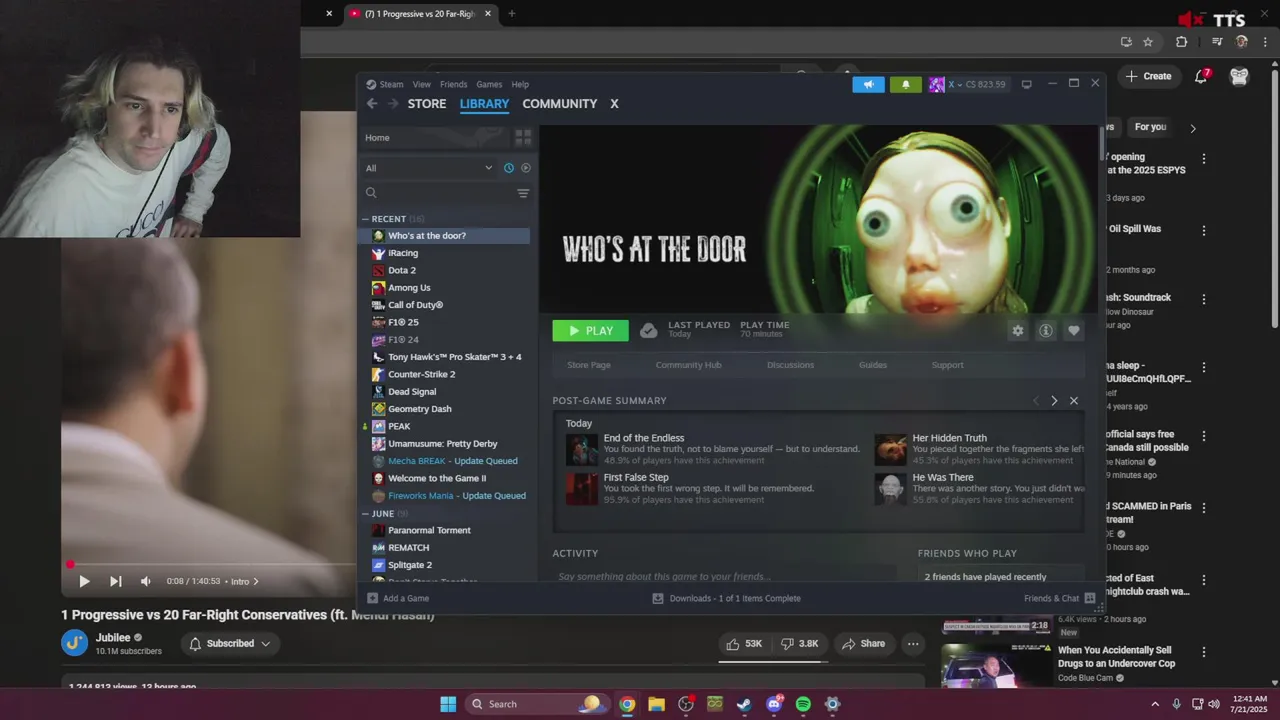Open game settings gear for Who's at the Door

tap(1018, 331)
